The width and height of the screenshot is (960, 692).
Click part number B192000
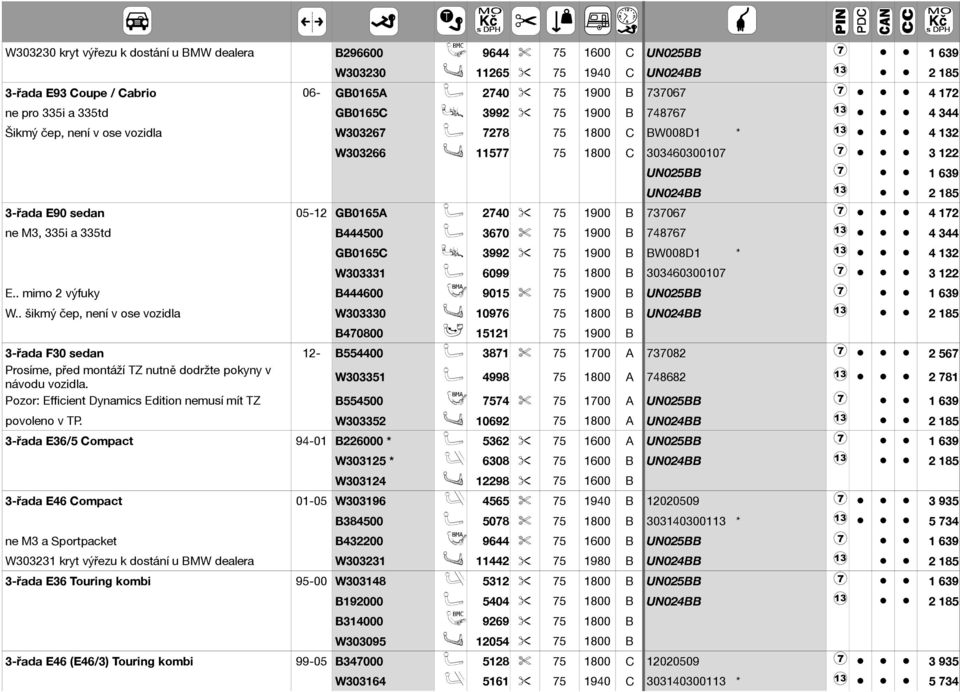pos(359,601)
